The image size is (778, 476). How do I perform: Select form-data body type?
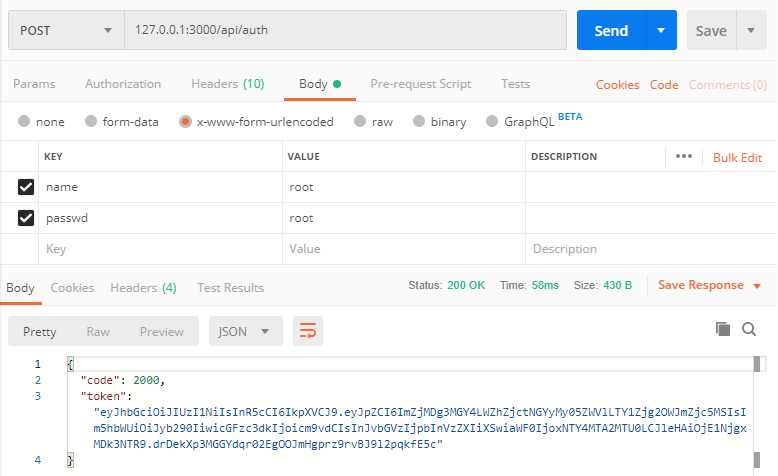coord(91,121)
